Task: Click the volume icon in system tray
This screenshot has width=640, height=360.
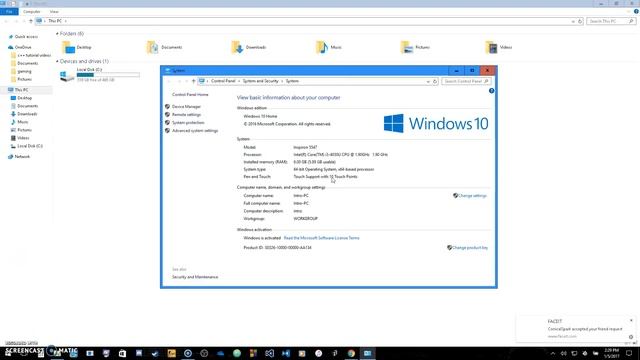Action: 564,353
